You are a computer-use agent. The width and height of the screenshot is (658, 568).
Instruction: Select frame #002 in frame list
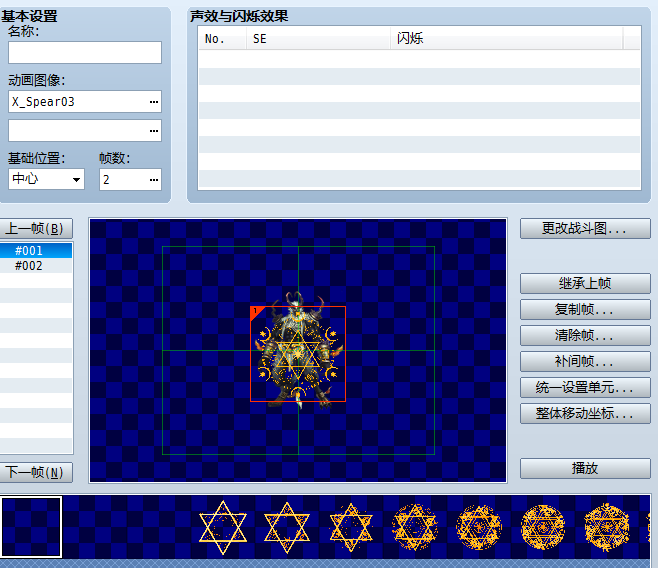click(x=36, y=266)
